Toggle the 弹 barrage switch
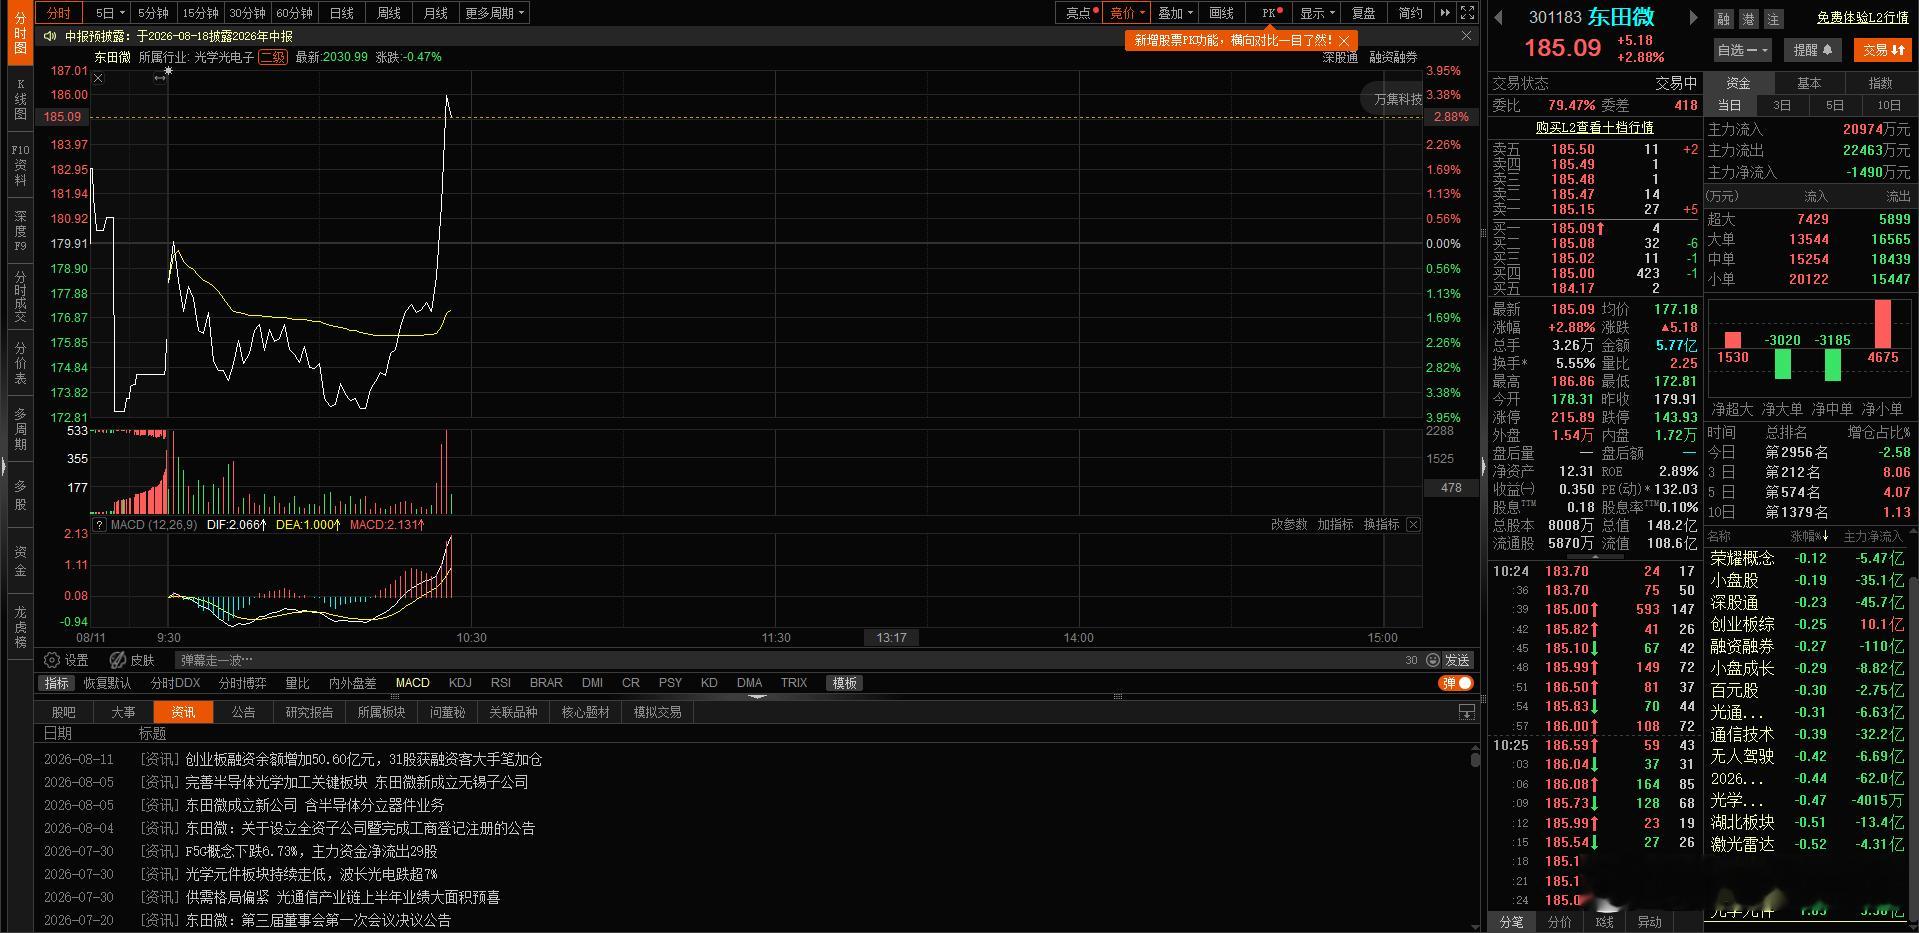The image size is (1919, 933). 1457,683
